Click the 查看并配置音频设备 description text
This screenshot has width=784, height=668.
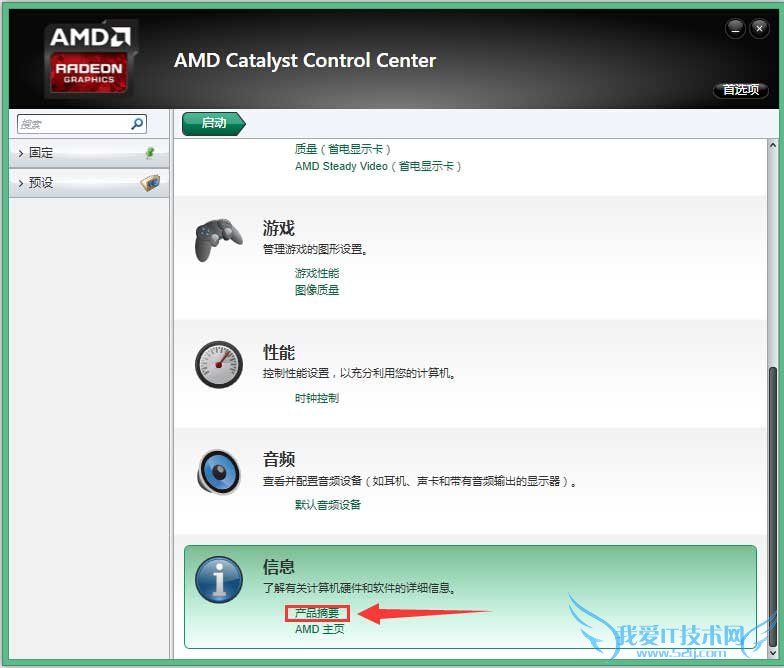pyautogui.click(x=420, y=482)
